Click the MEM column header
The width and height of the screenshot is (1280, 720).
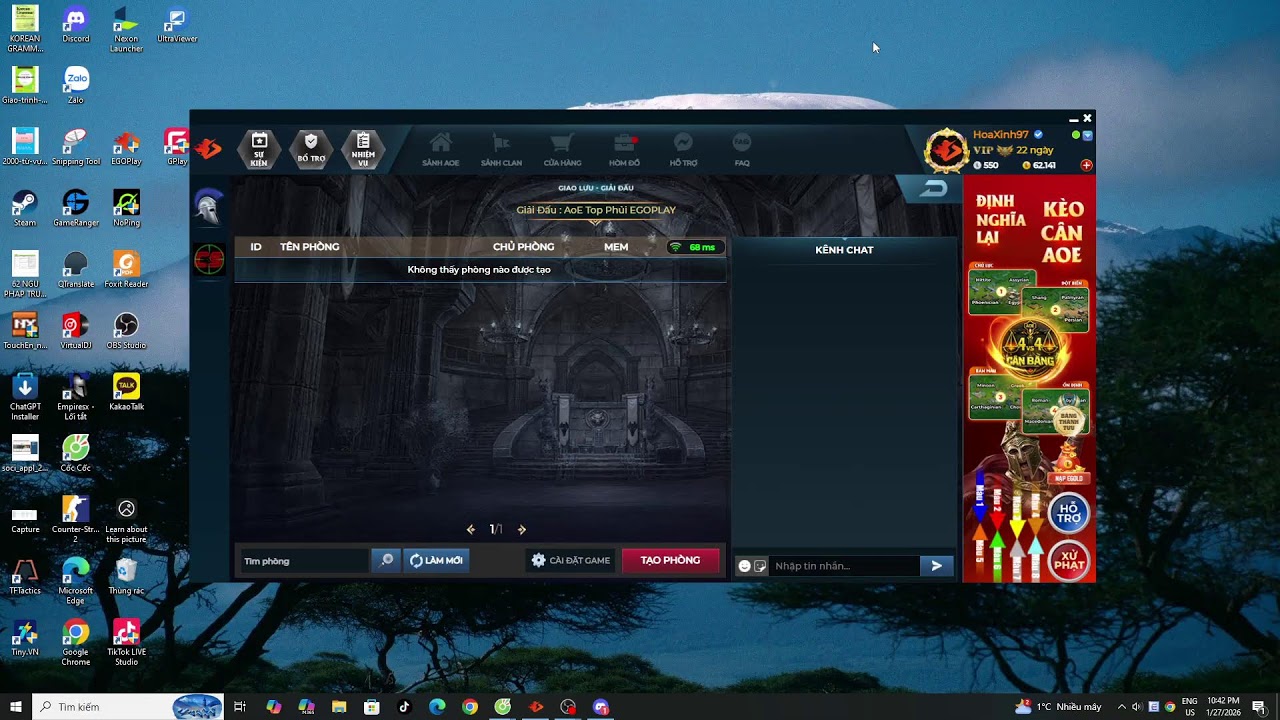click(616, 247)
